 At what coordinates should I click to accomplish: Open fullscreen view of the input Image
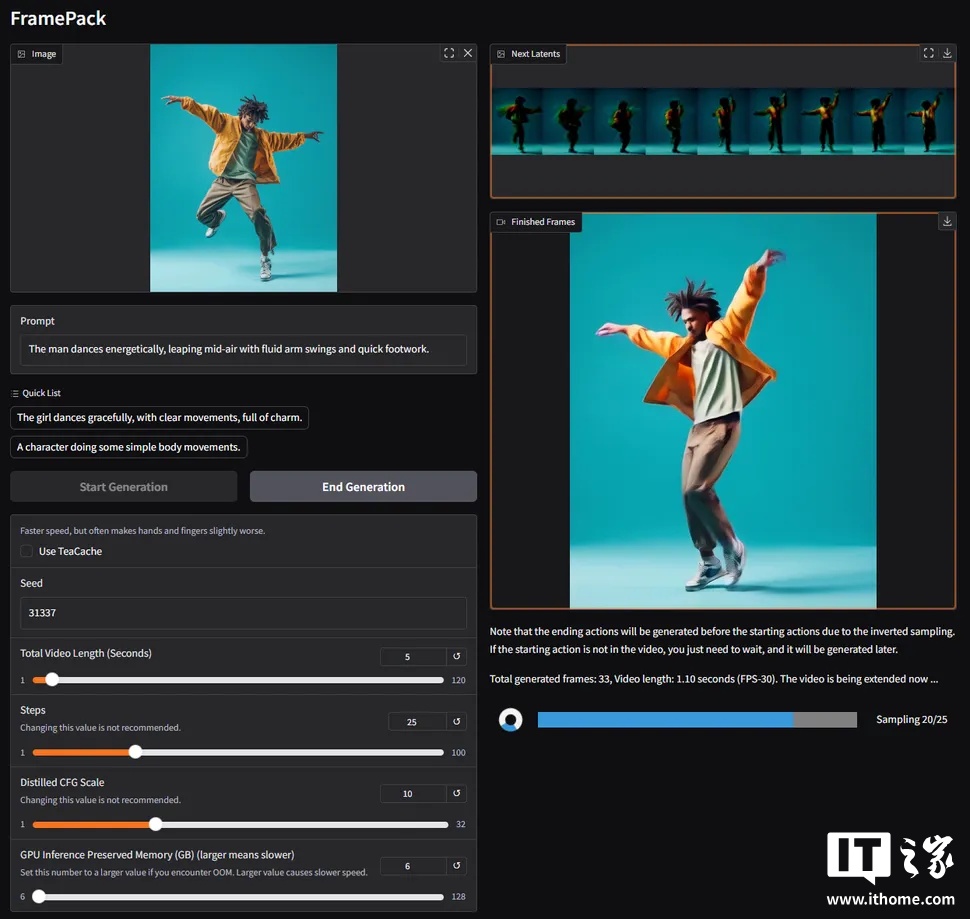449,54
